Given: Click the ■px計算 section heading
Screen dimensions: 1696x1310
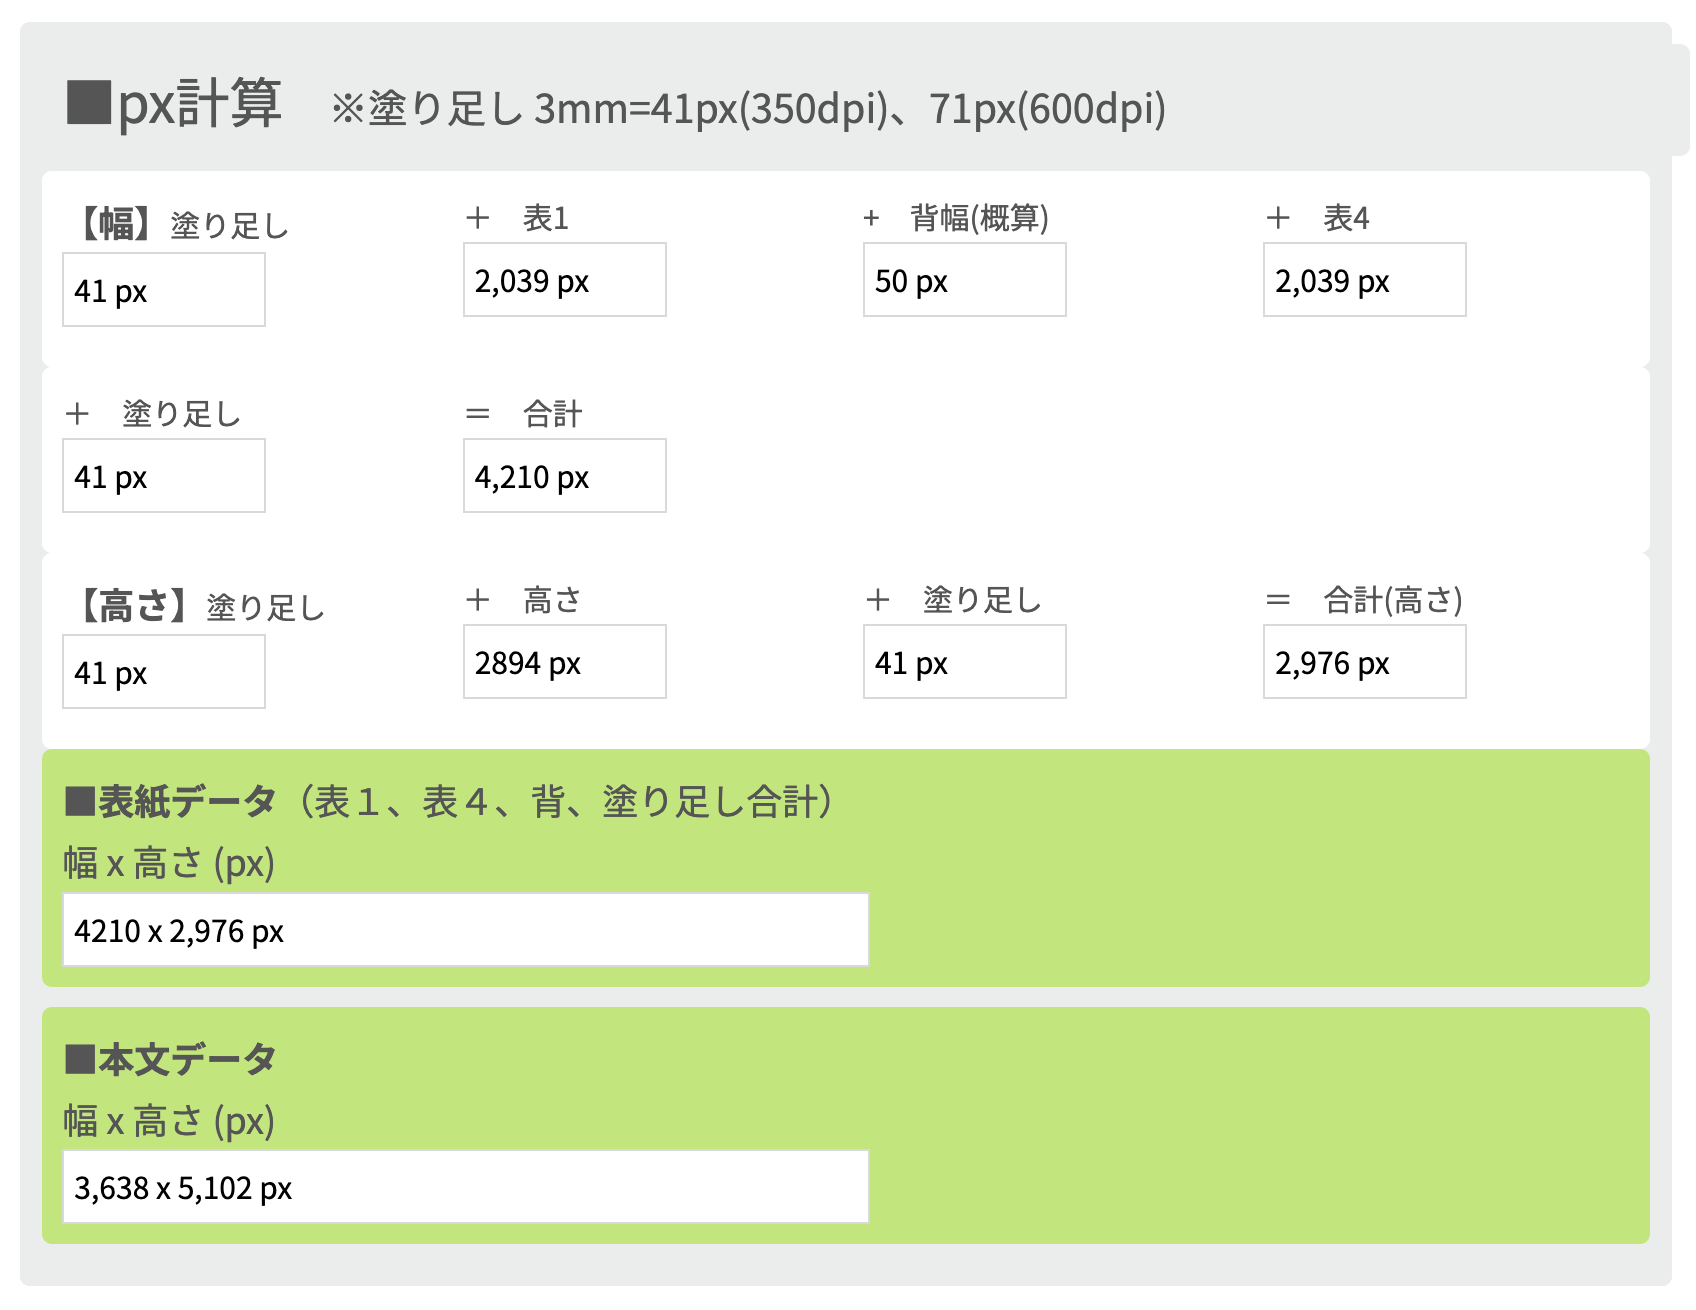Looking at the screenshot, I should [x=174, y=104].
